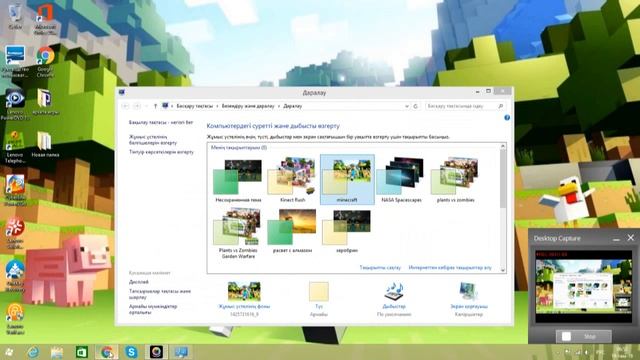
Task: Open the Ease of Access Center sidebar link
Action: (153, 309)
